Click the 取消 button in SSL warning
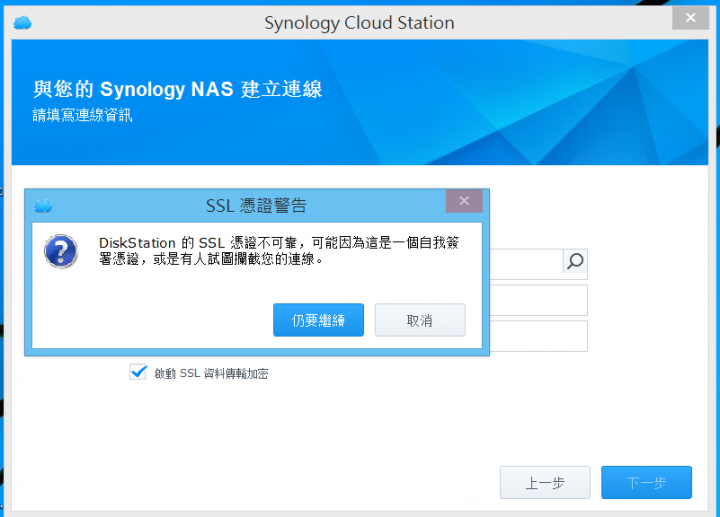The height and width of the screenshot is (517, 720). click(420, 320)
